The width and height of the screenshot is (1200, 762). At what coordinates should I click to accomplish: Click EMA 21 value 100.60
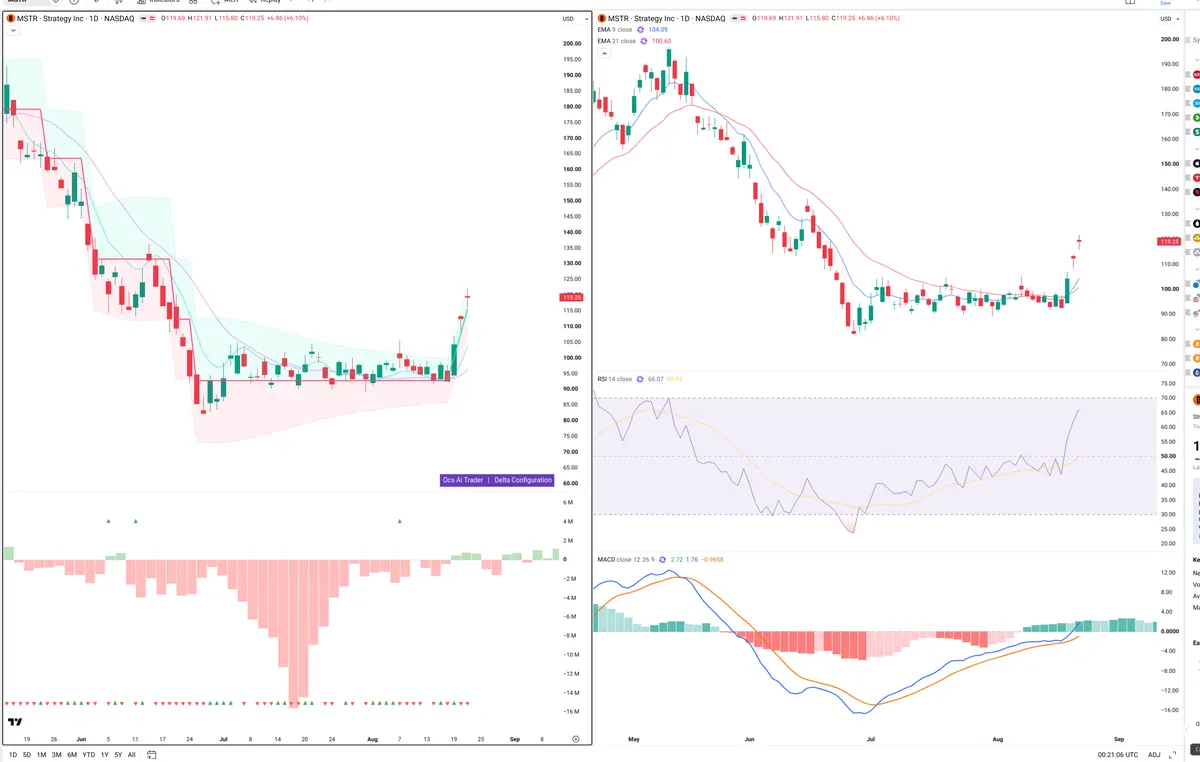(661, 41)
